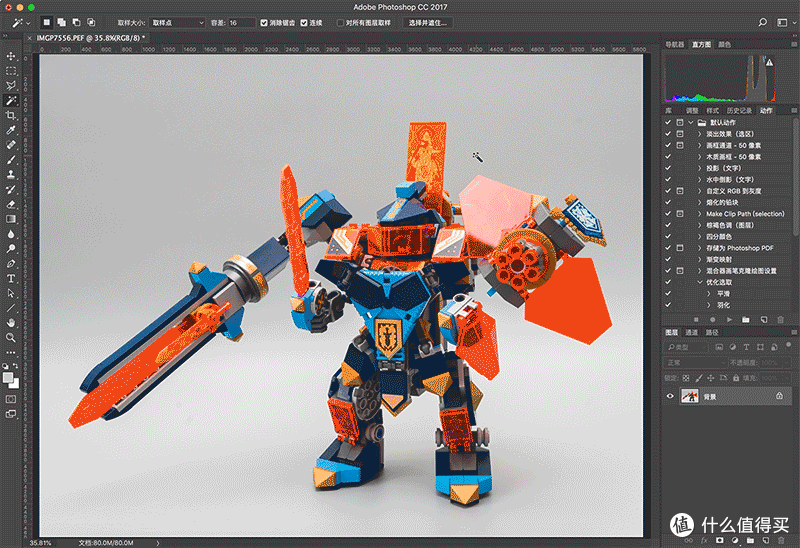
Task: Toggle checkmark for 默认动作 action set
Action: 668,122
